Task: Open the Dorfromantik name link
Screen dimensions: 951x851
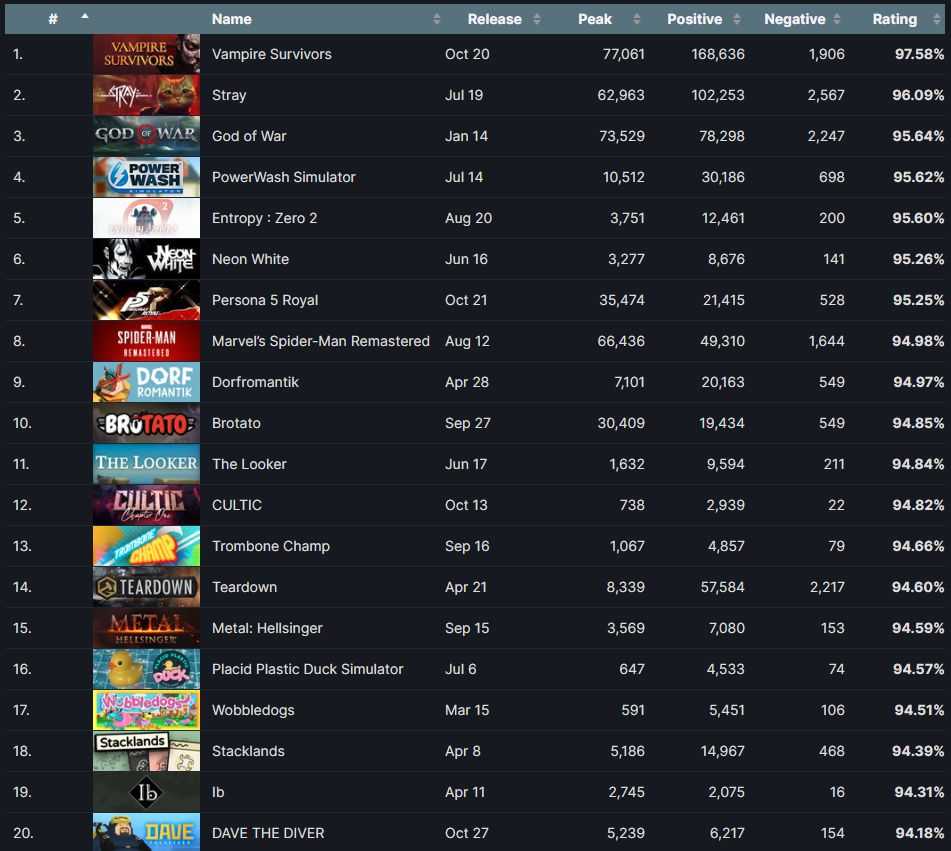Action: tap(255, 382)
